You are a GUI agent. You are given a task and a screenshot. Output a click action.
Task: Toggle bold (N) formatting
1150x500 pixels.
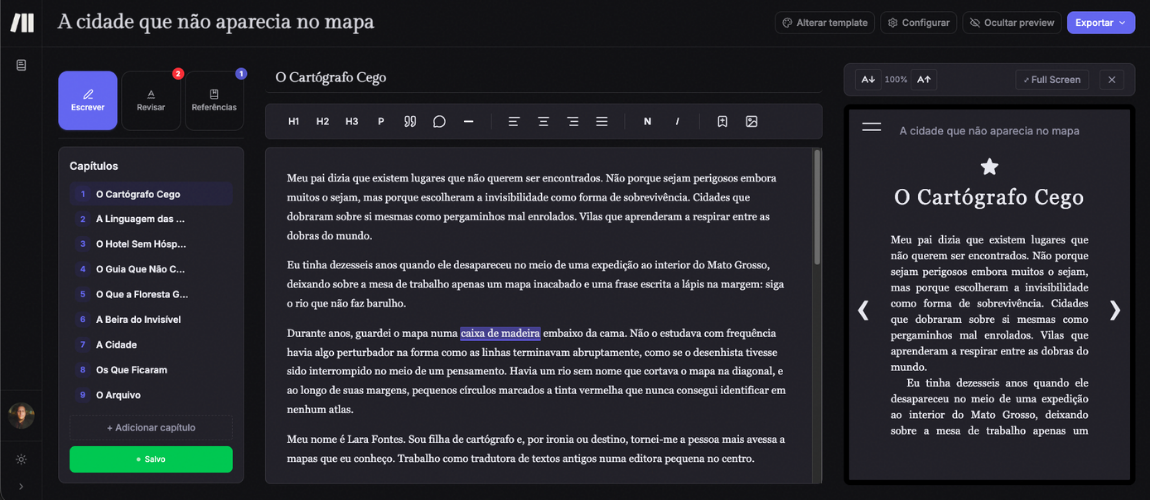click(647, 122)
